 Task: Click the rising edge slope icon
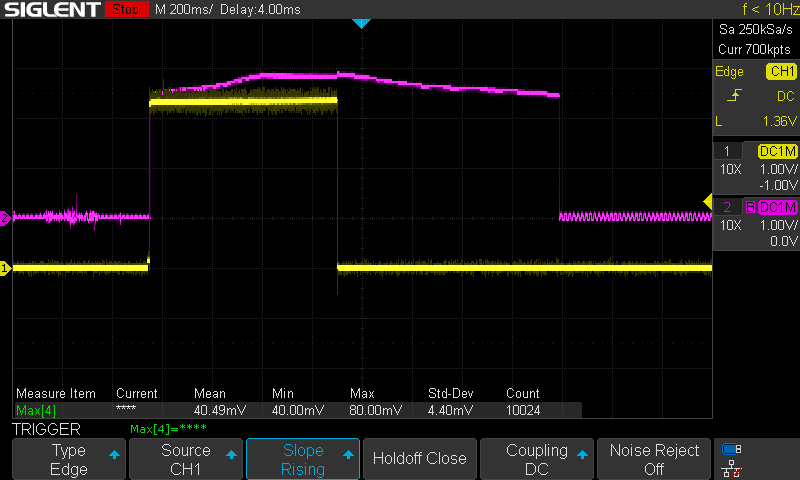734,95
